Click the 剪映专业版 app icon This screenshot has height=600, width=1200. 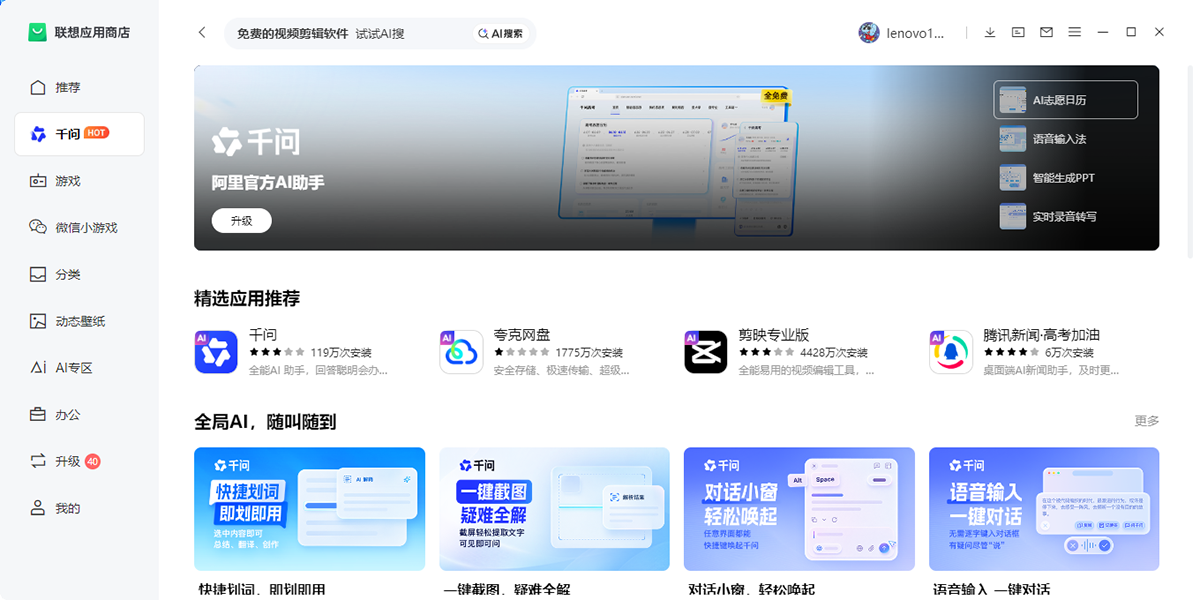point(706,352)
